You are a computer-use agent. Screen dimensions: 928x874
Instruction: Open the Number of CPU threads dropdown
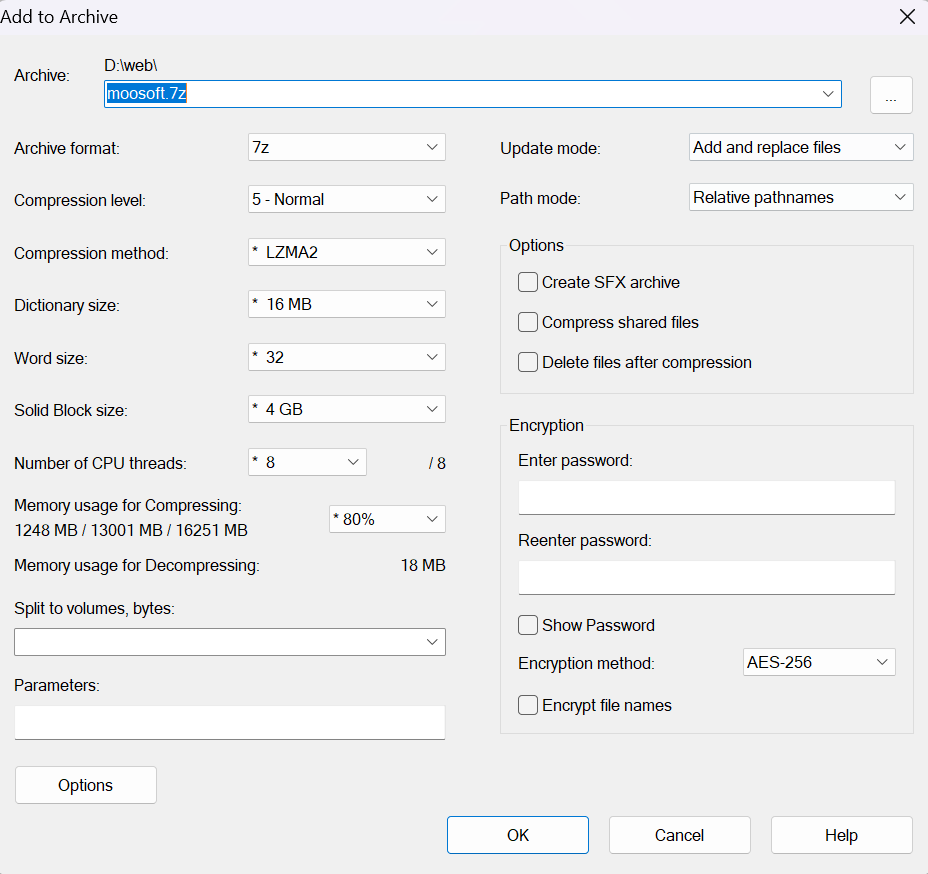point(307,462)
